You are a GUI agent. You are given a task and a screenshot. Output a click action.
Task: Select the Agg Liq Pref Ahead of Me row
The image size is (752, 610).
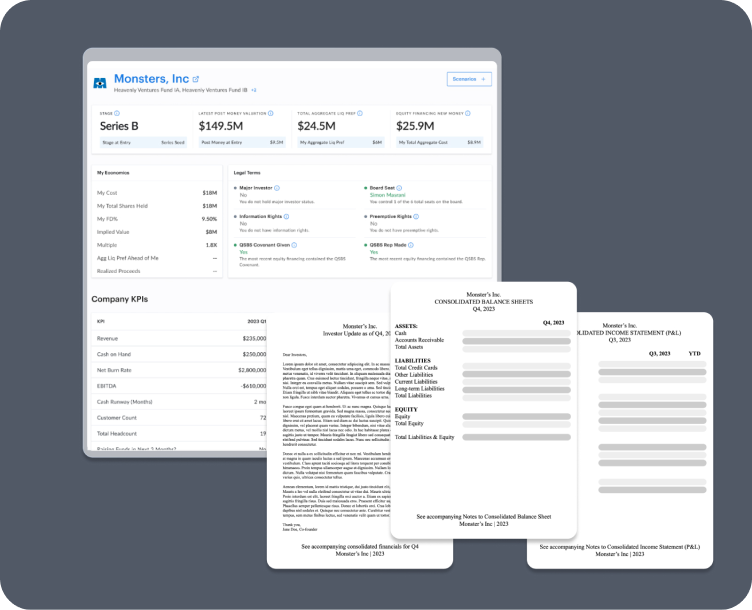(157, 258)
